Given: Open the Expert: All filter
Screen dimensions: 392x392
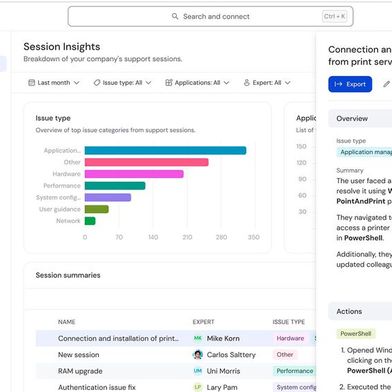Looking at the screenshot, I should [267, 83].
